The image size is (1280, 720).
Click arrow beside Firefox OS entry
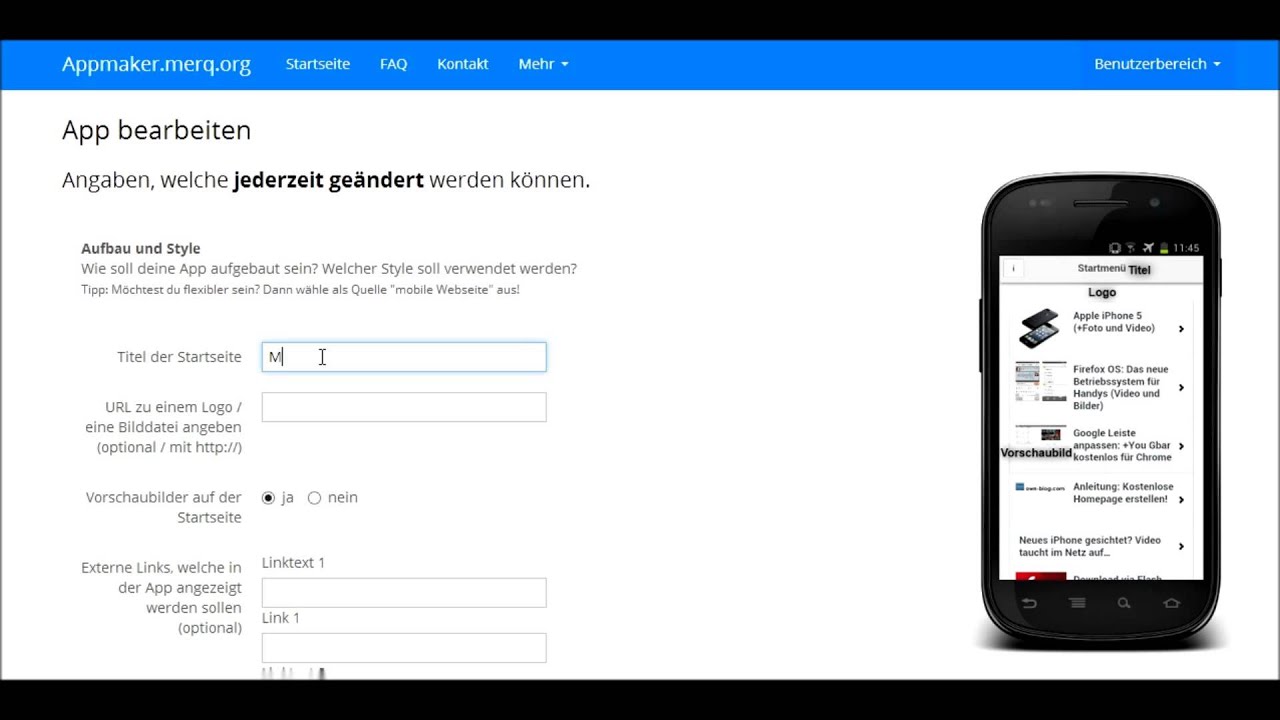[1181, 388]
